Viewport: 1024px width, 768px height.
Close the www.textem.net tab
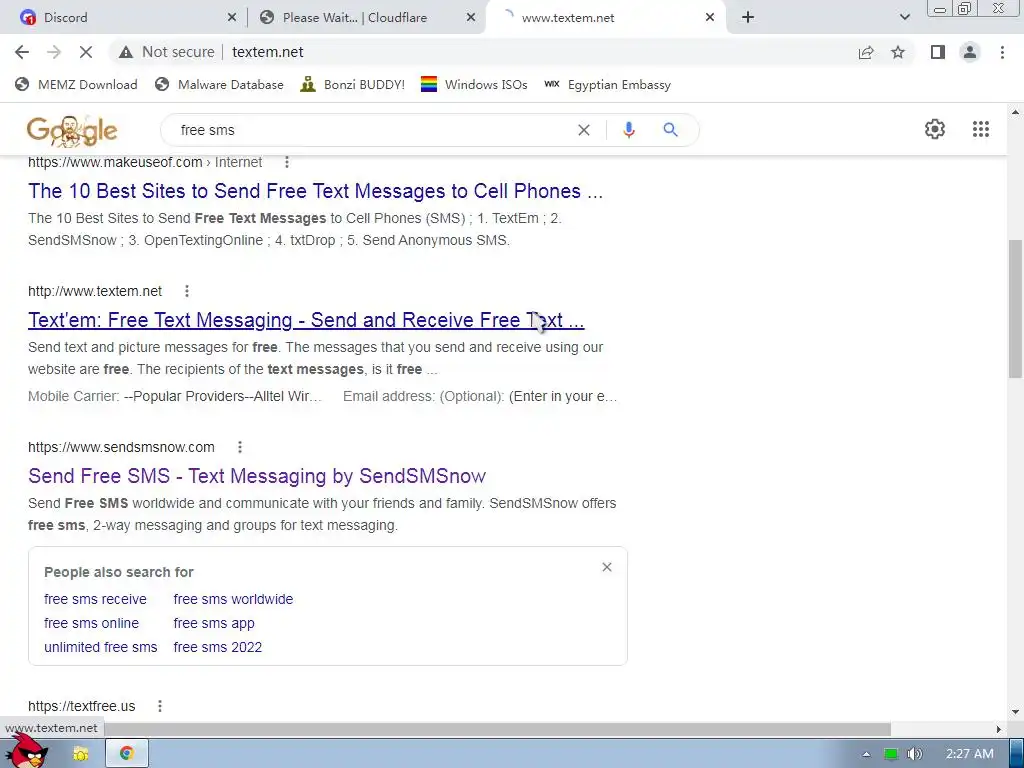point(710,18)
